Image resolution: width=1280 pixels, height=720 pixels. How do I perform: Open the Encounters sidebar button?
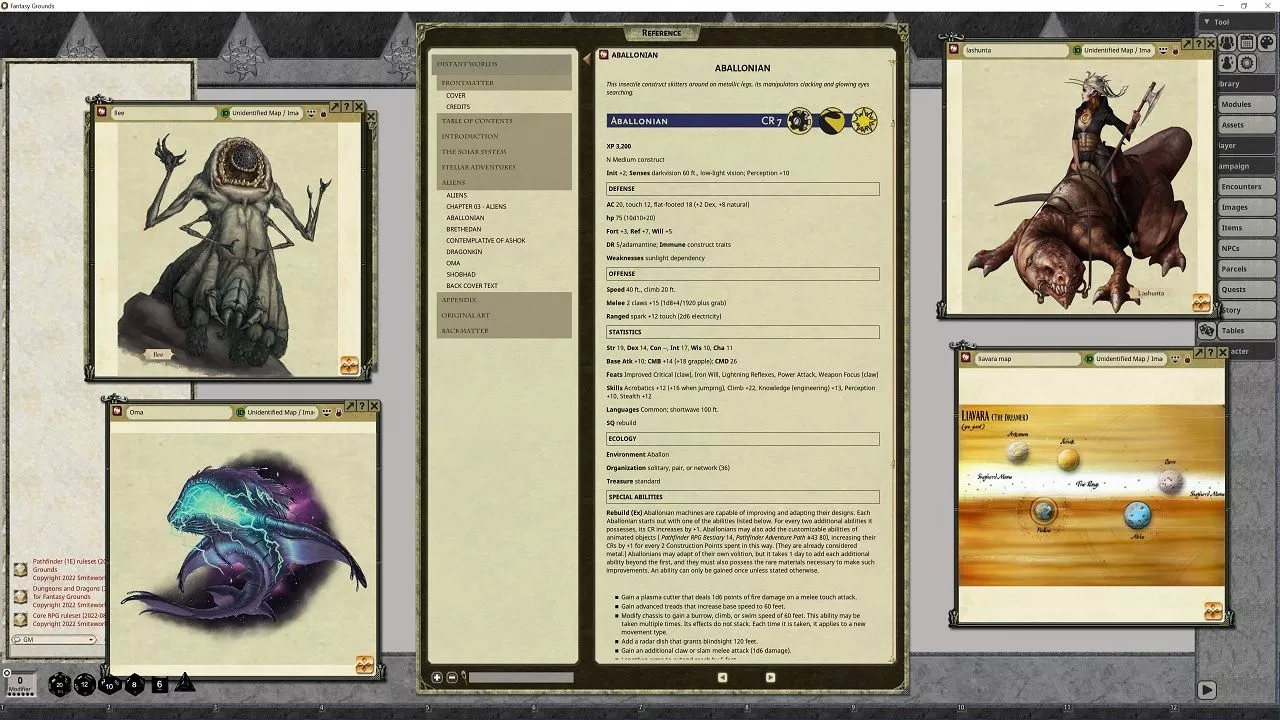click(1246, 186)
